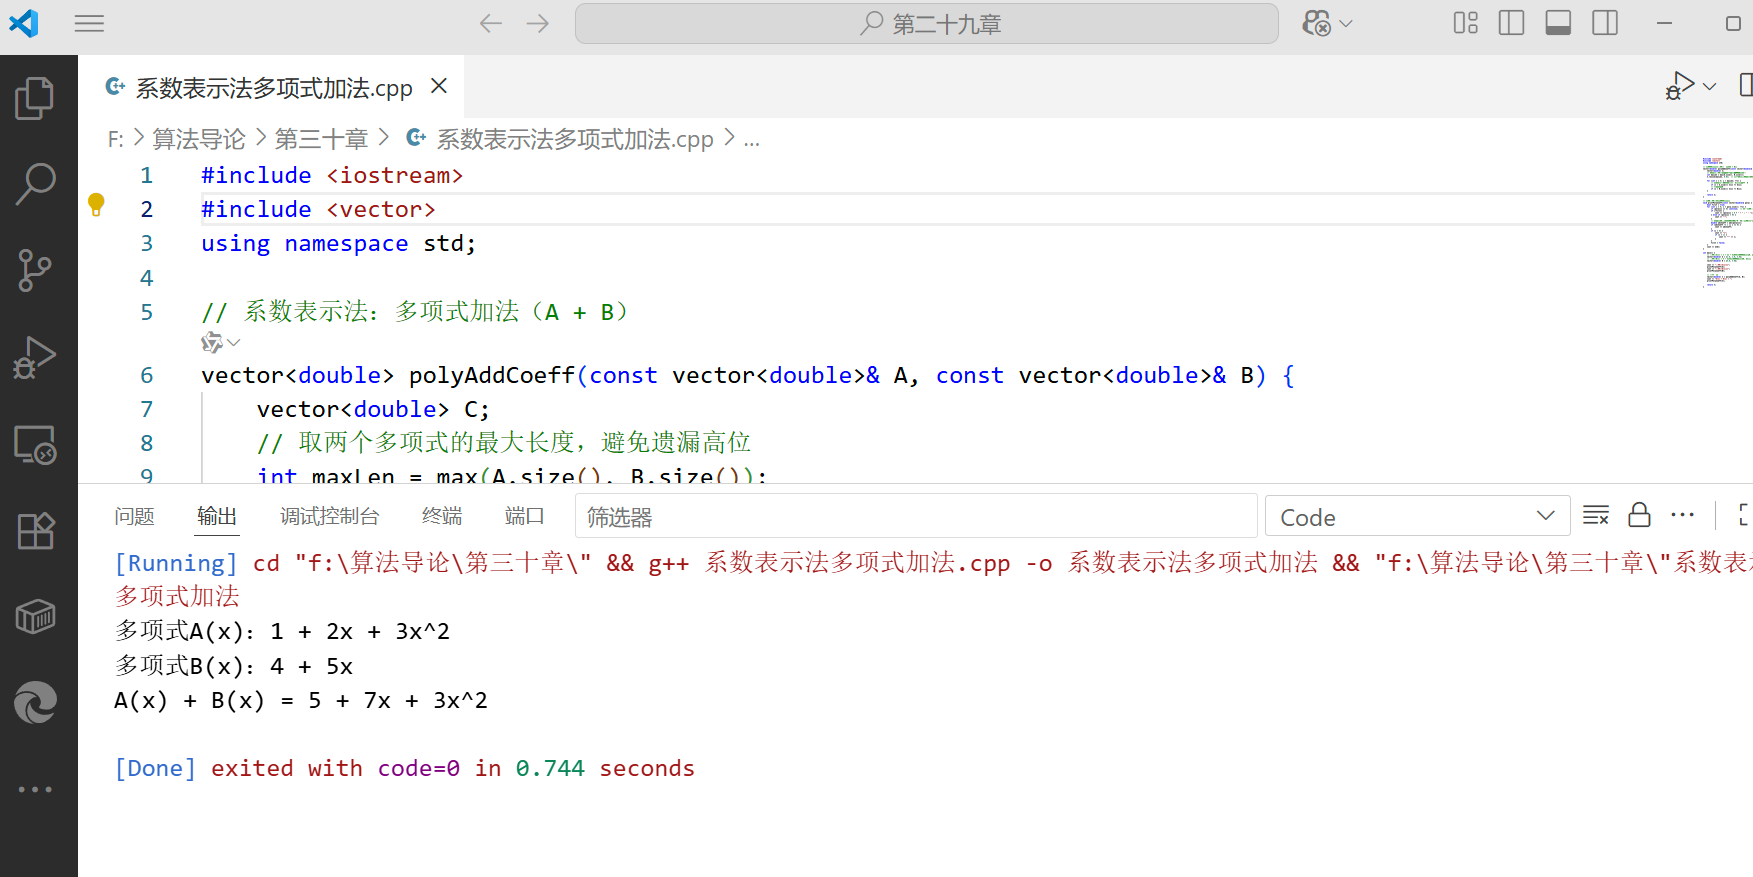The height and width of the screenshot is (877, 1753).
Task: Open the Explorer view in activity bar
Action: click(36, 98)
